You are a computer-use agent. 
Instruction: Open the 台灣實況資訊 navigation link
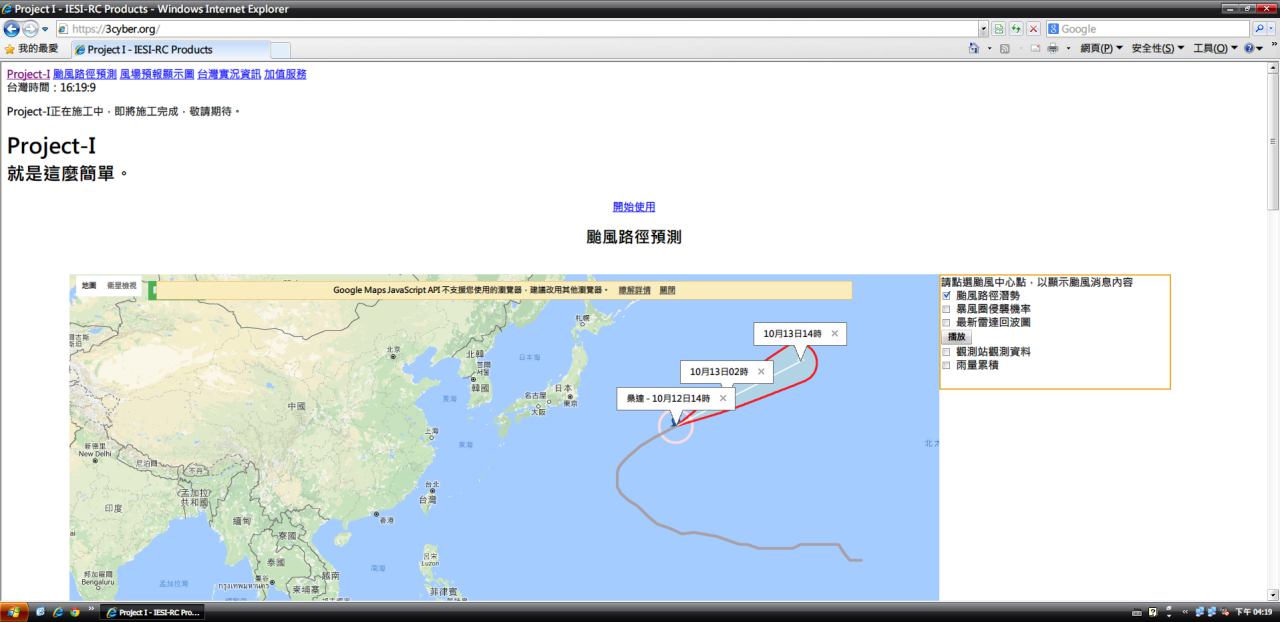(228, 74)
